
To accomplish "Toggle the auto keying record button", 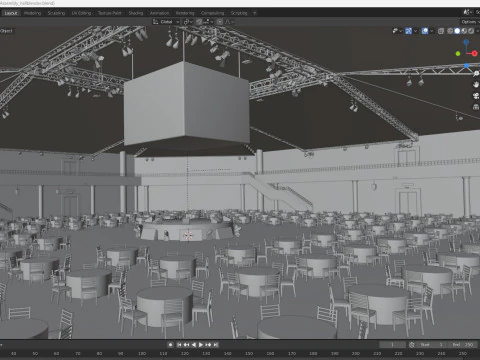I will tap(170, 345).
